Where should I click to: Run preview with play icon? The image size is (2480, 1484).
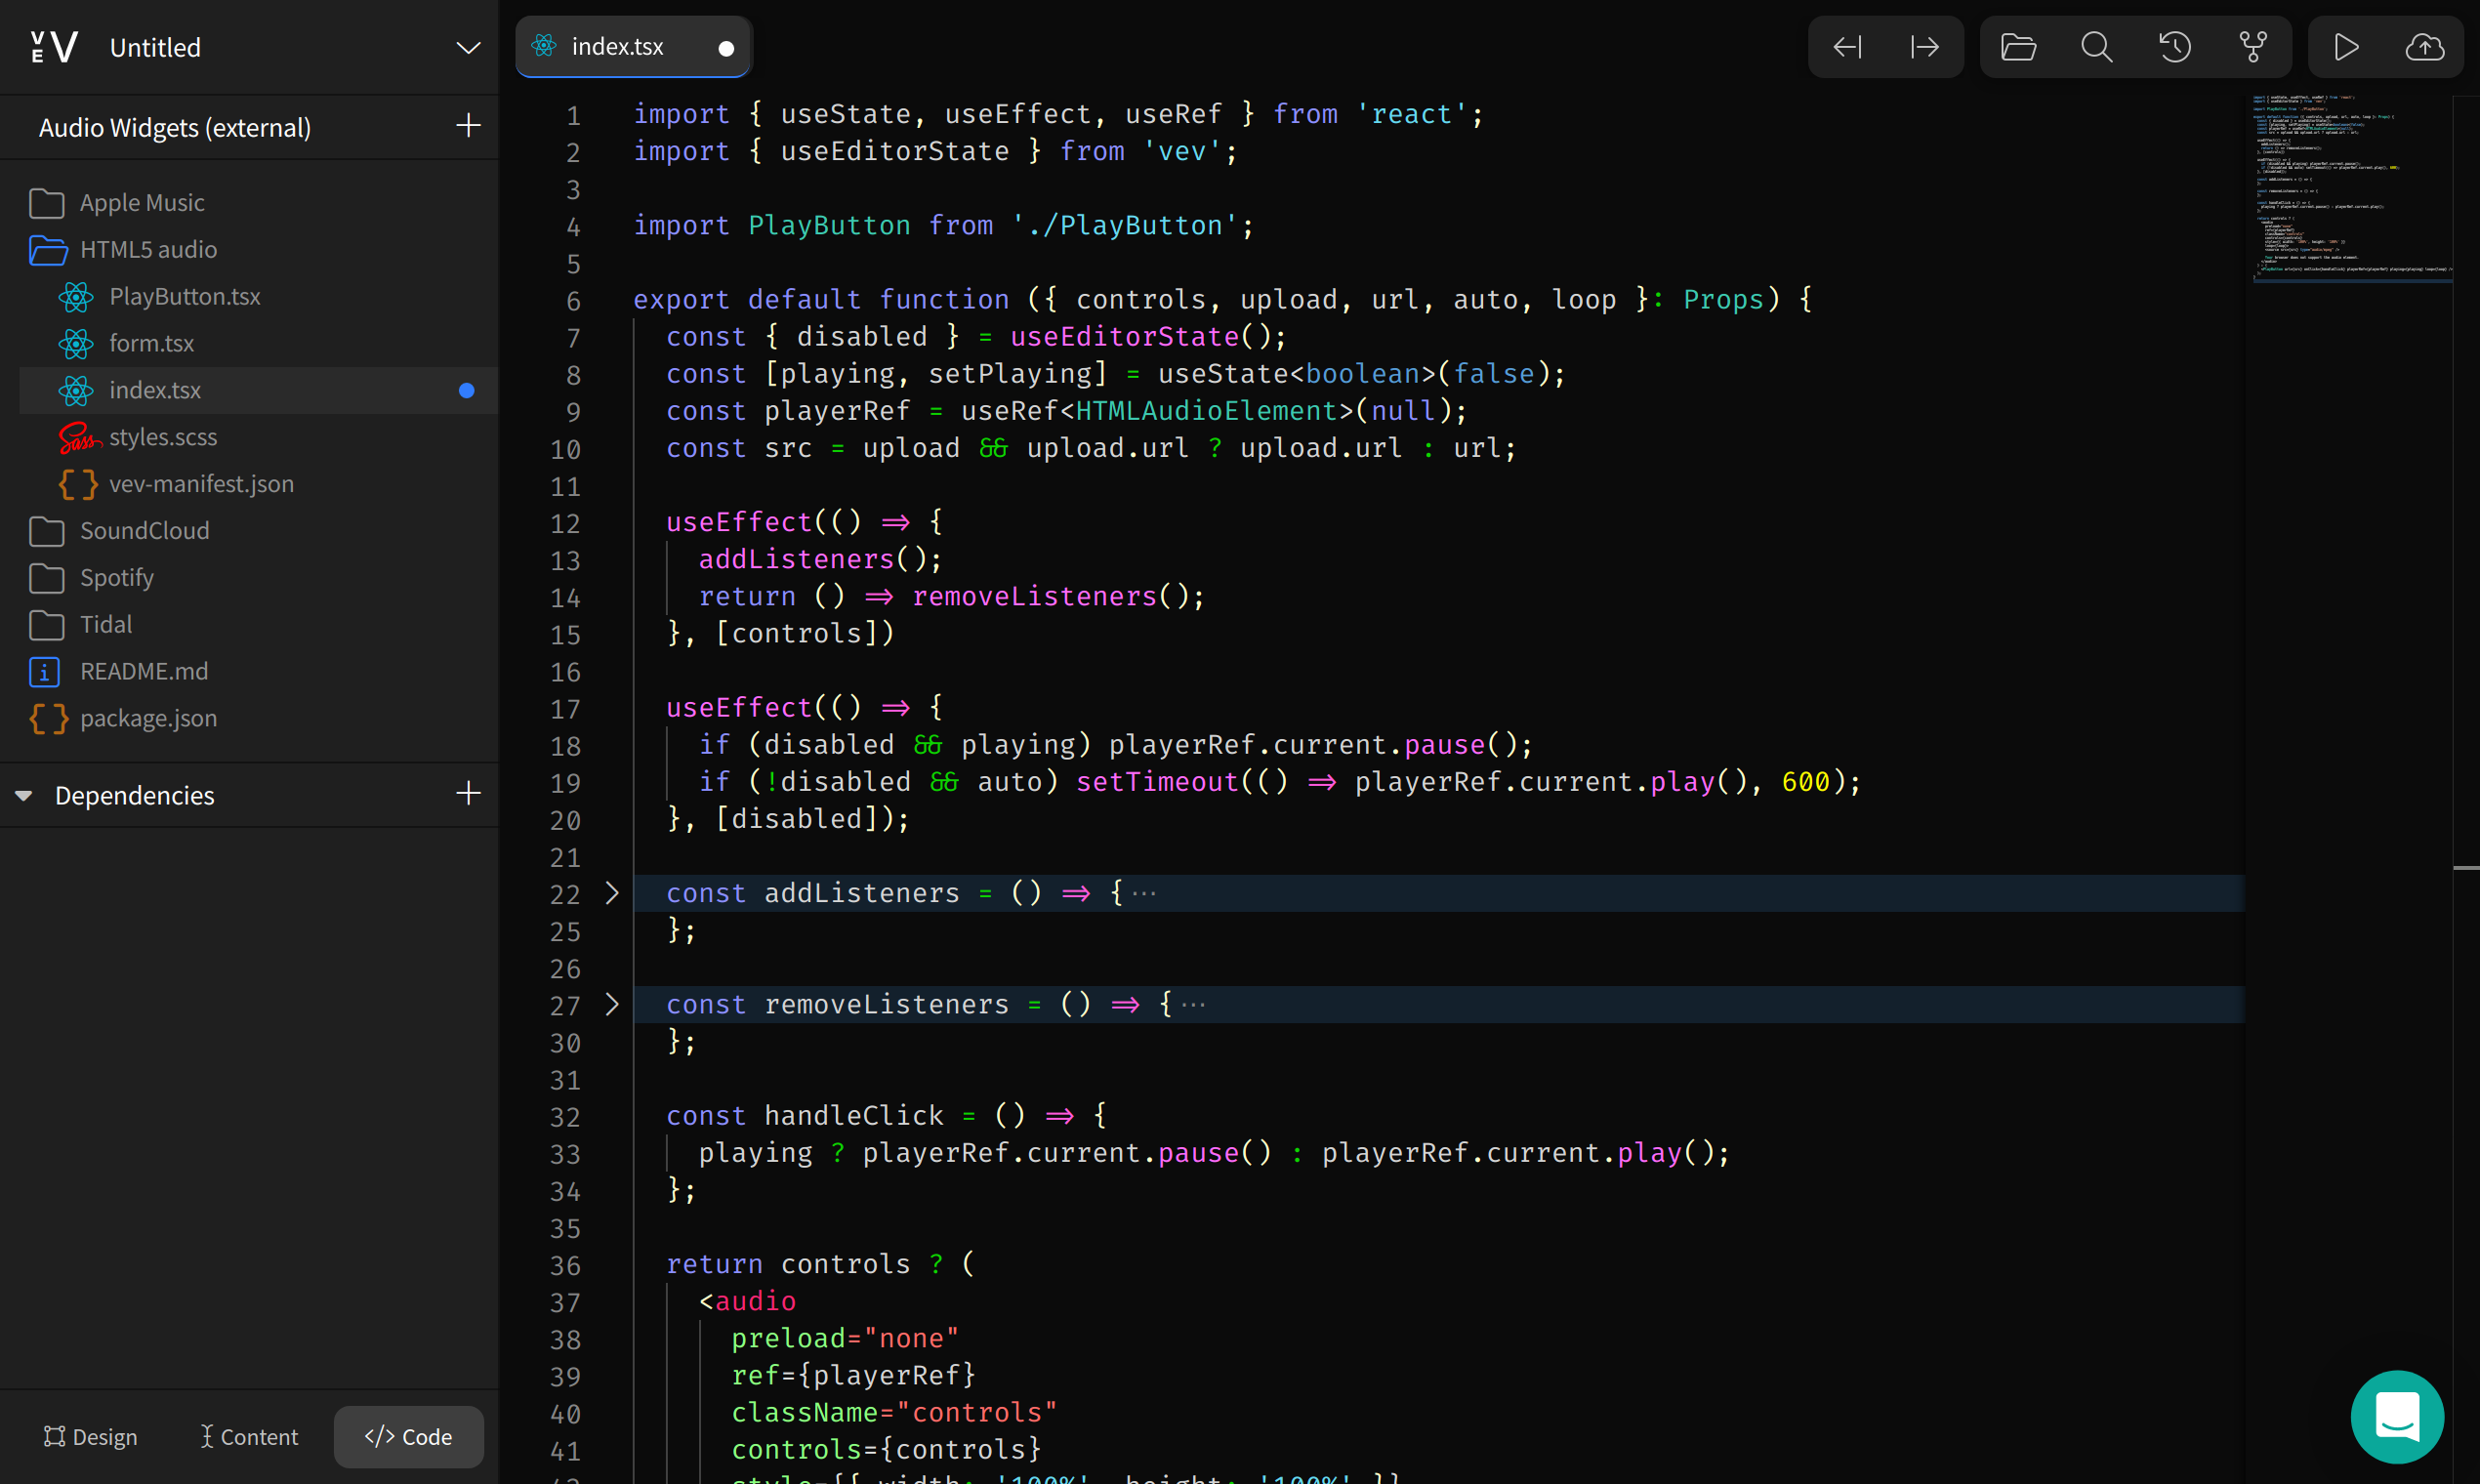click(2346, 47)
